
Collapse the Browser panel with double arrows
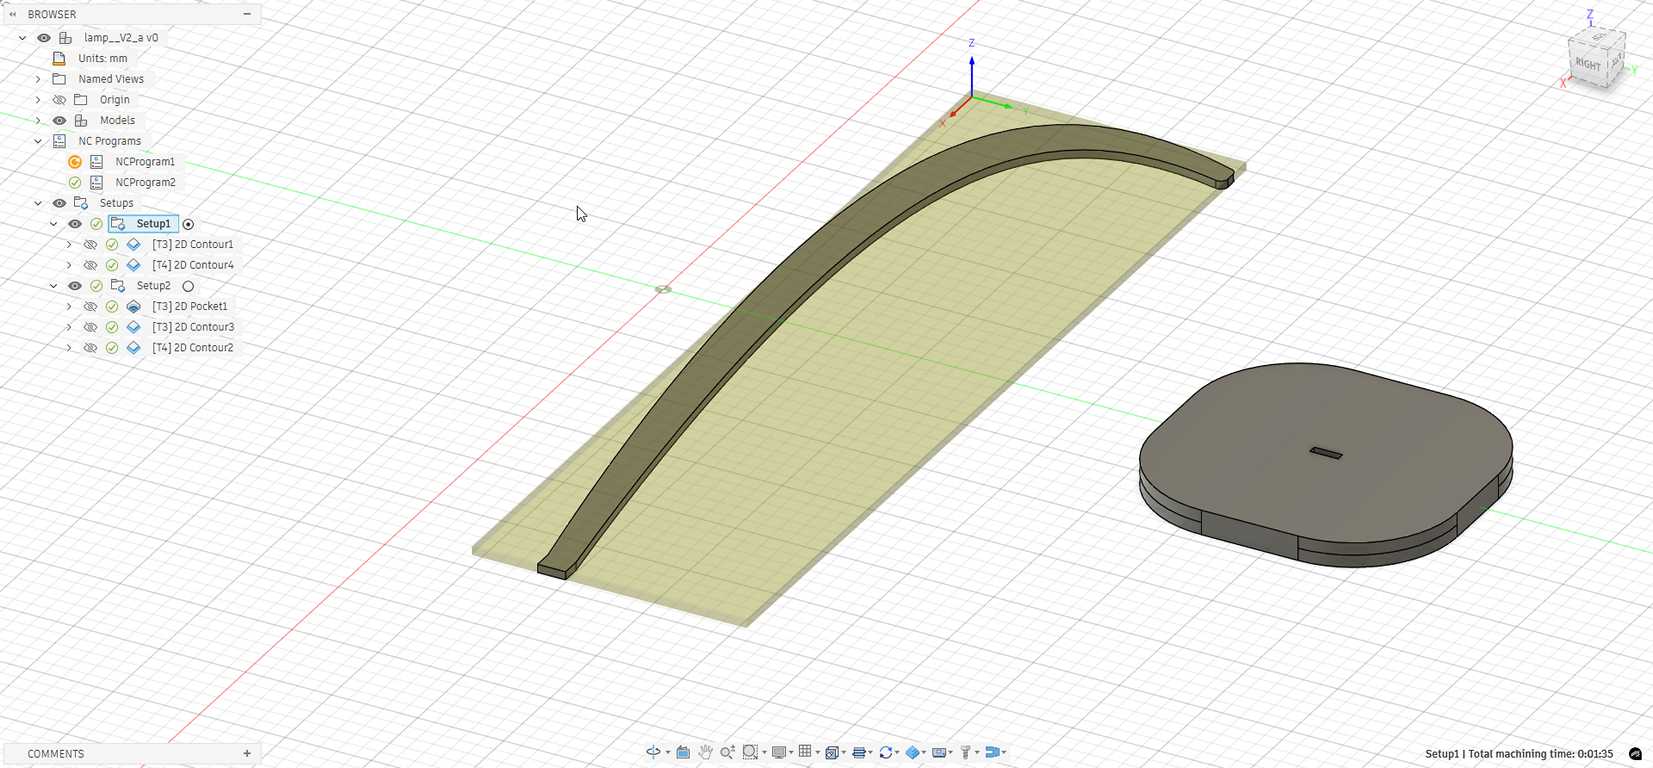(x=13, y=14)
